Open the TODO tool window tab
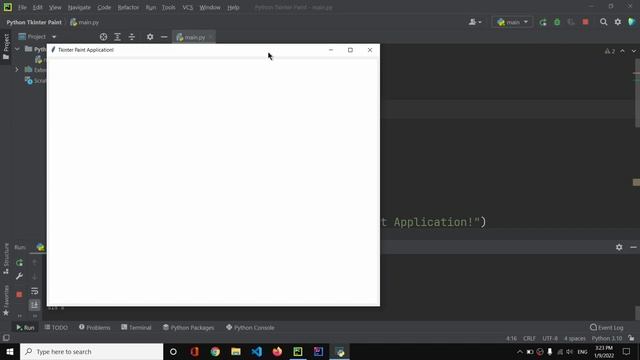 tap(56, 327)
